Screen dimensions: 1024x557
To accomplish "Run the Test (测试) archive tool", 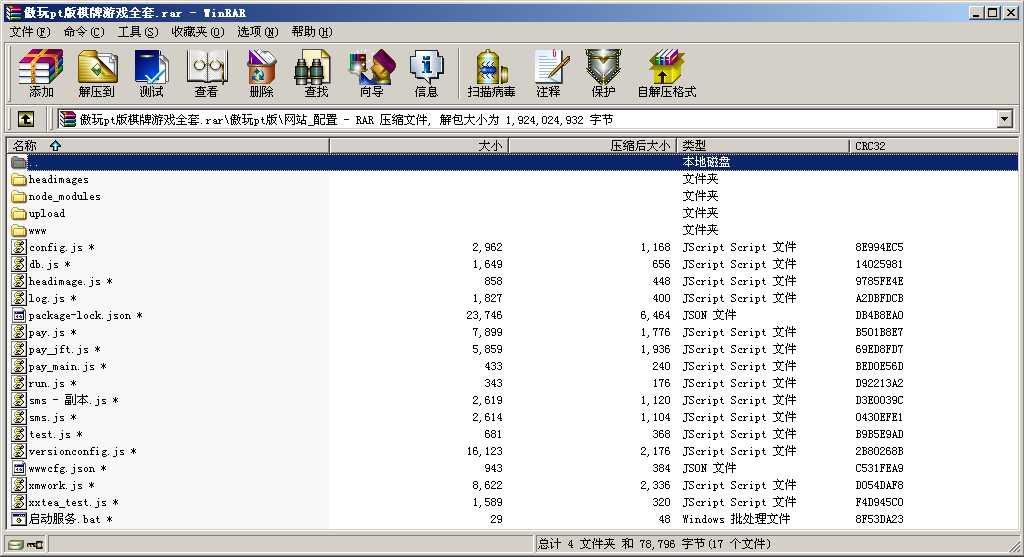I will [x=152, y=72].
